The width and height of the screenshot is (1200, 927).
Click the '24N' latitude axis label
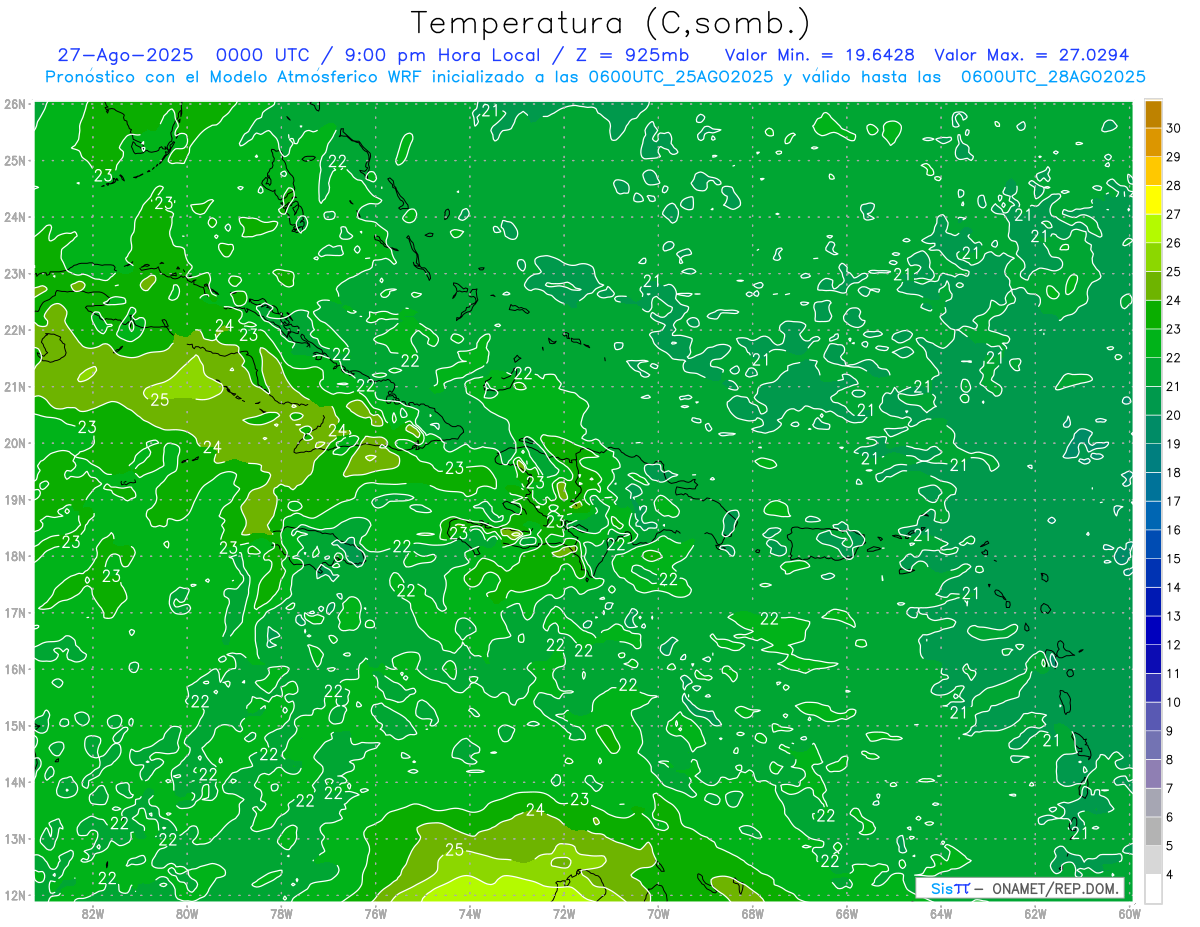pos(15,217)
